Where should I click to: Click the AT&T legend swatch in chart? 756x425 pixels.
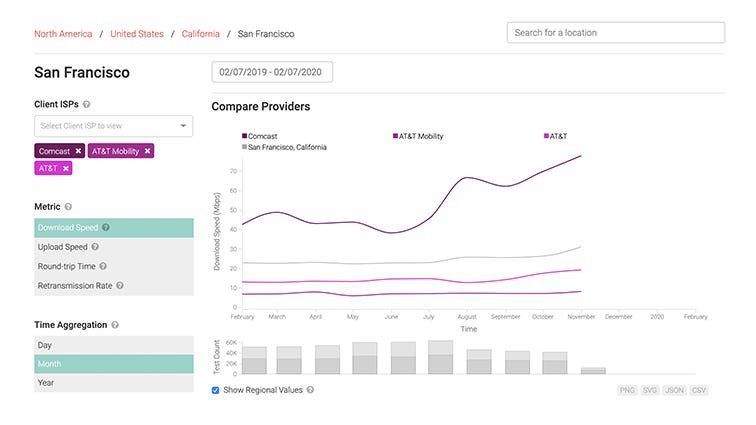click(x=546, y=136)
